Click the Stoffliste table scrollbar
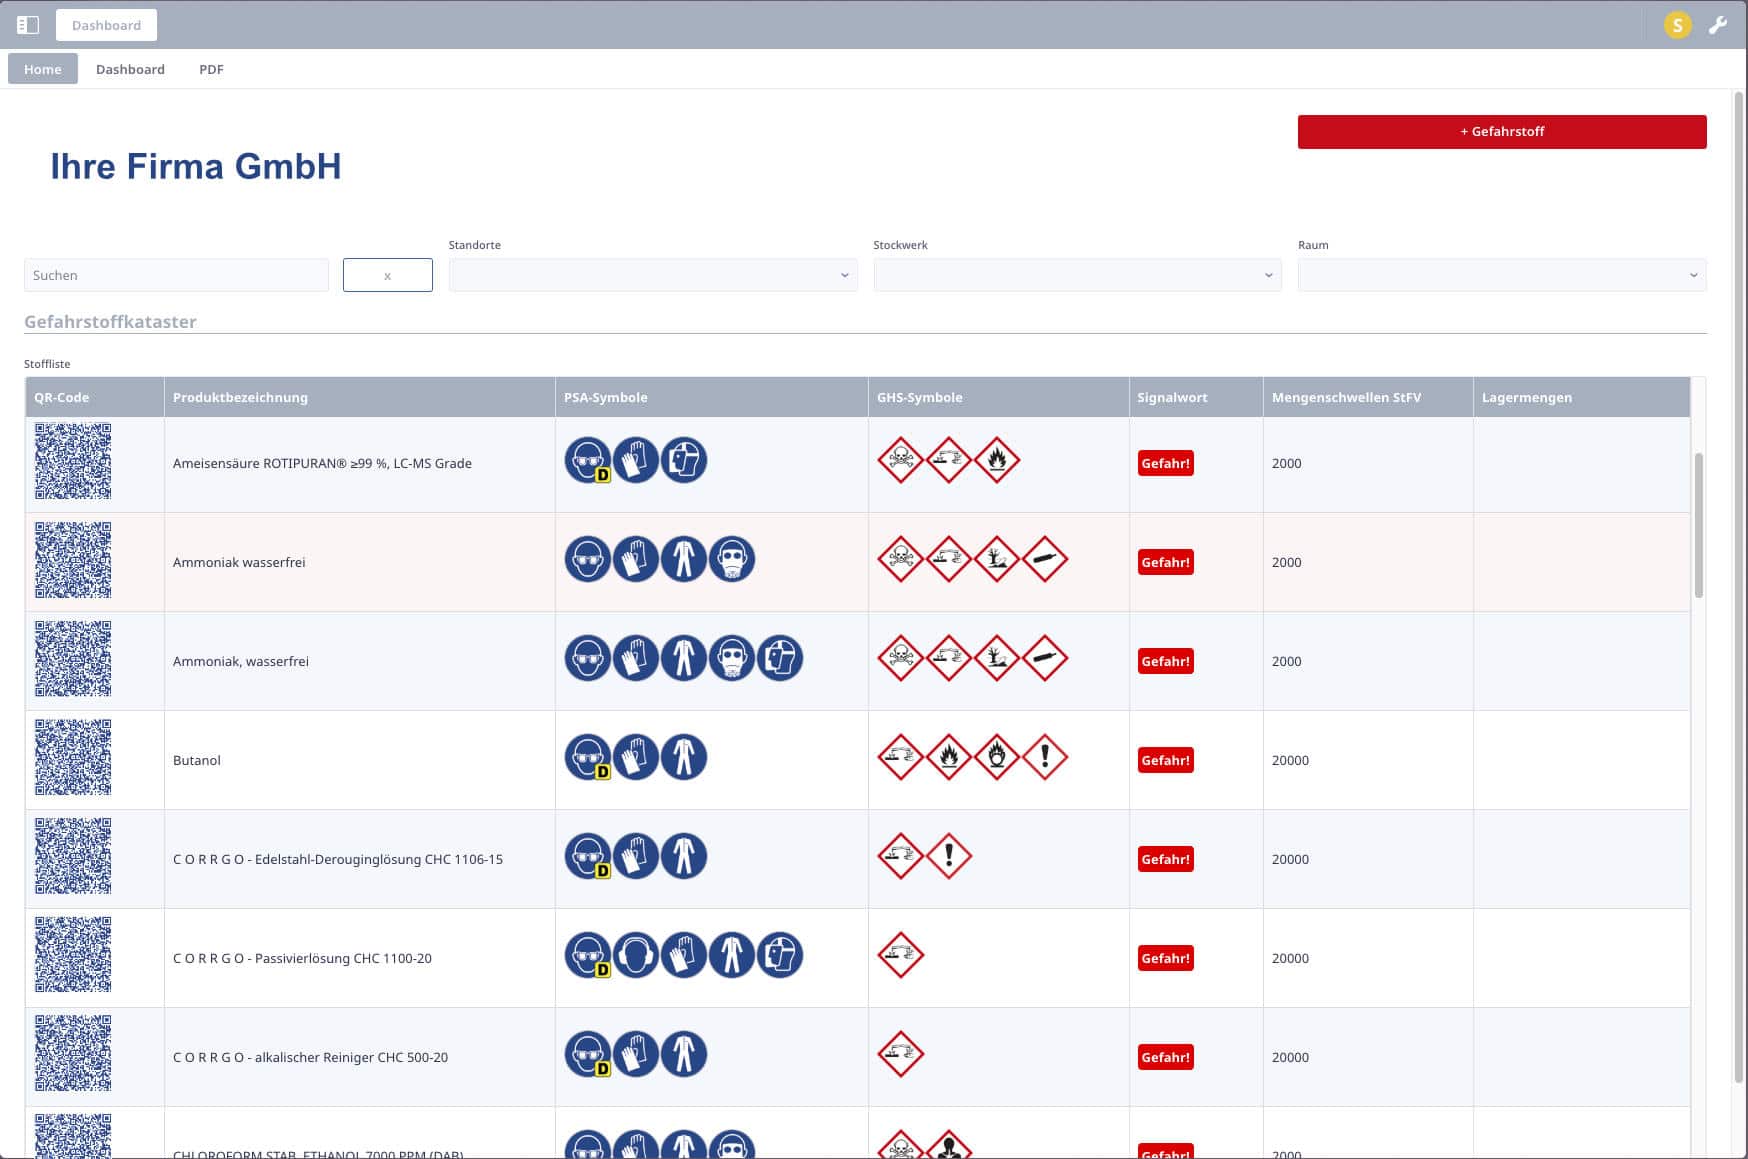Screen dimensions: 1748x1159 [1698, 526]
